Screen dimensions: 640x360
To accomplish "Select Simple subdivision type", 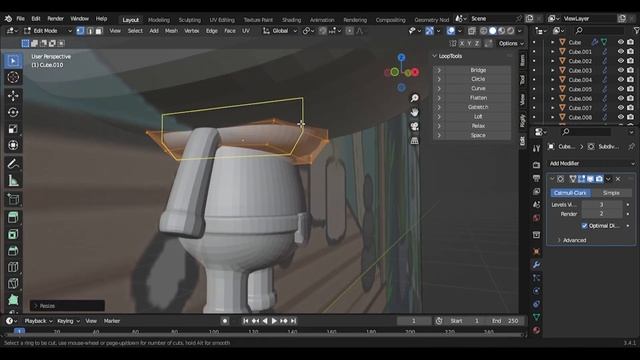I will point(611,193).
